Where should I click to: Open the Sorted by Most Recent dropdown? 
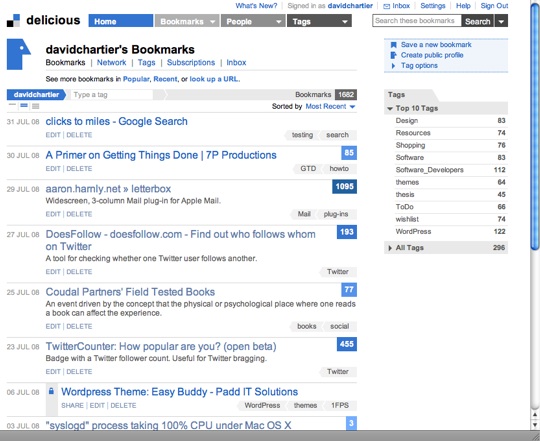(330, 106)
